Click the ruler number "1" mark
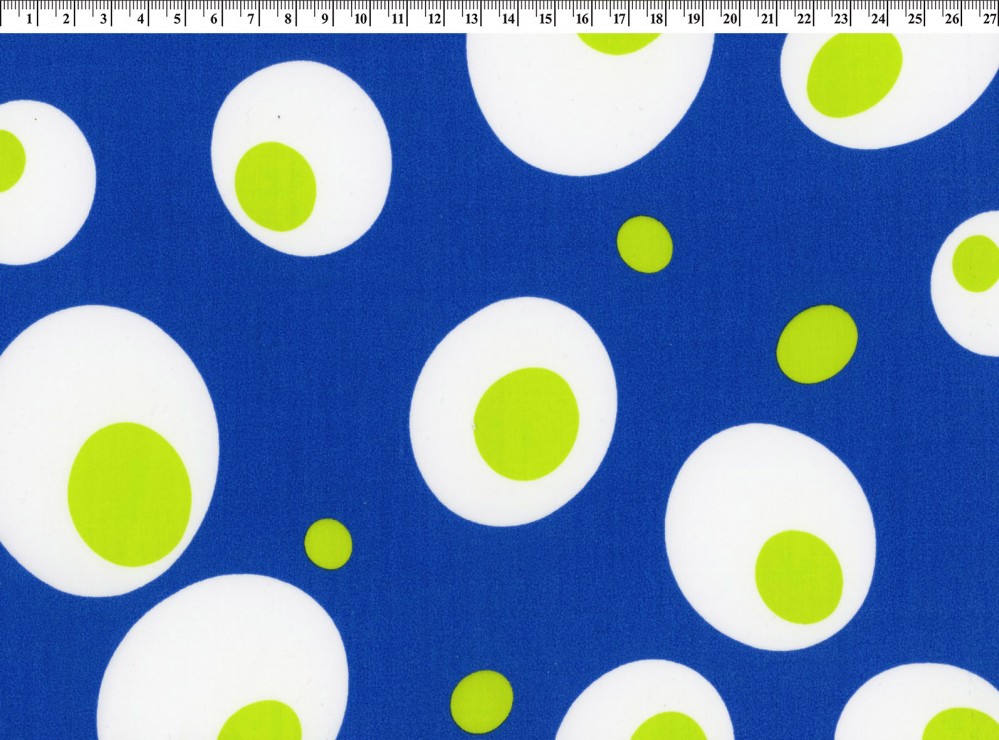This screenshot has width=999, height=740. [29, 19]
